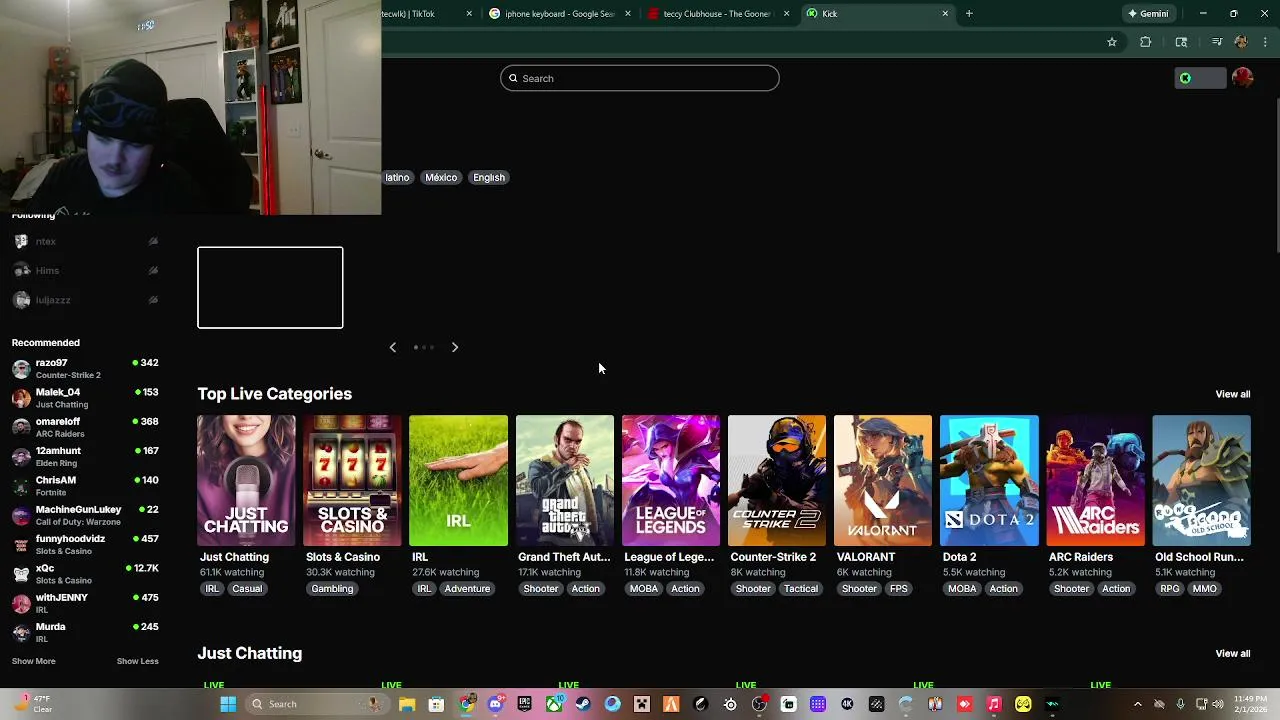The width and height of the screenshot is (1280, 720).
Task: Open the SteelSeries taskbar icon
Action: [x=730, y=704]
